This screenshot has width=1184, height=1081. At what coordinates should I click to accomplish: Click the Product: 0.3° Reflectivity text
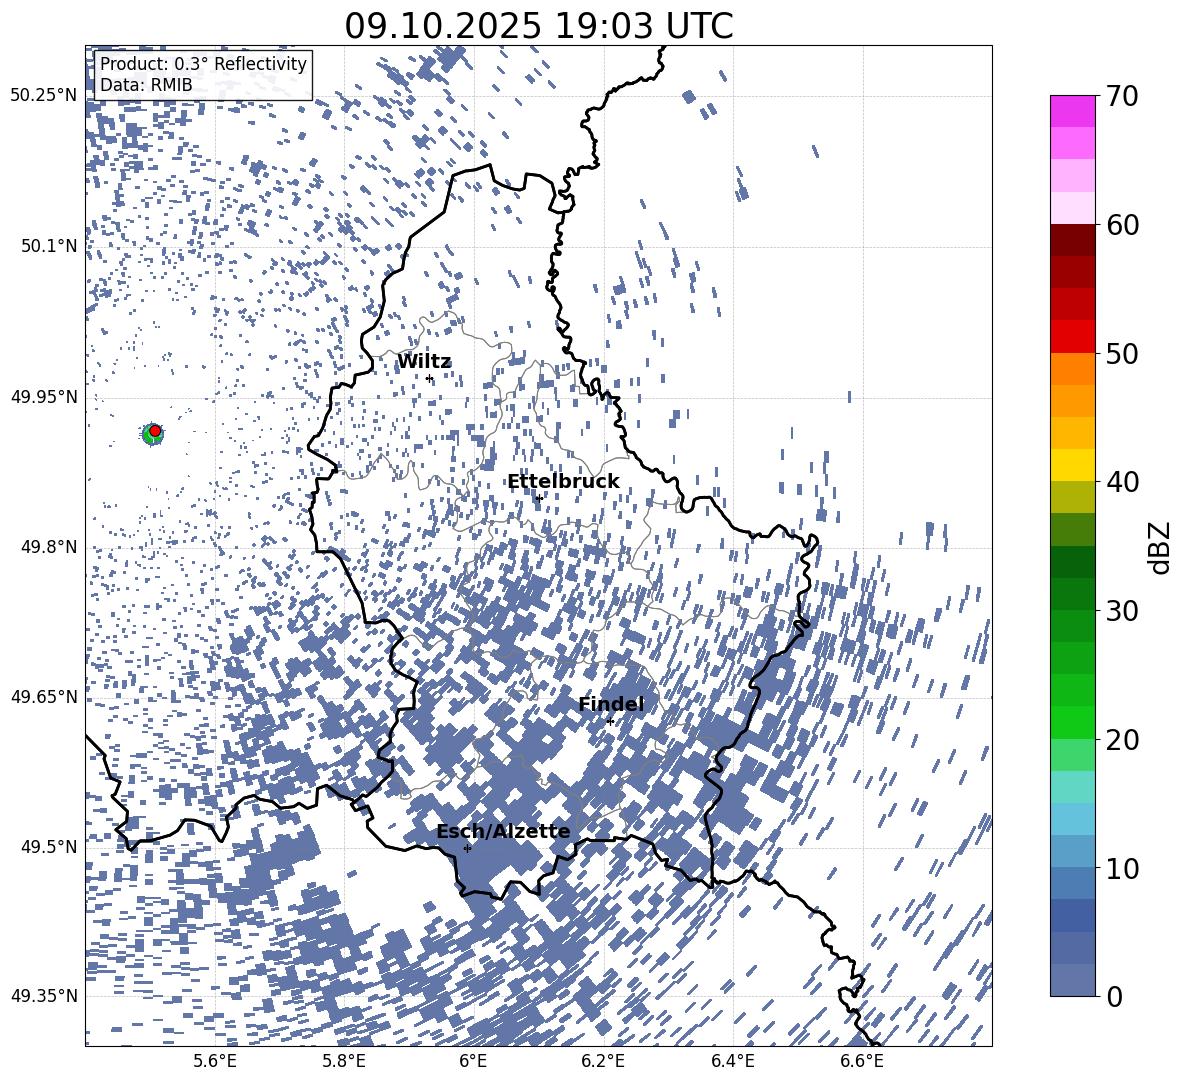click(x=203, y=64)
